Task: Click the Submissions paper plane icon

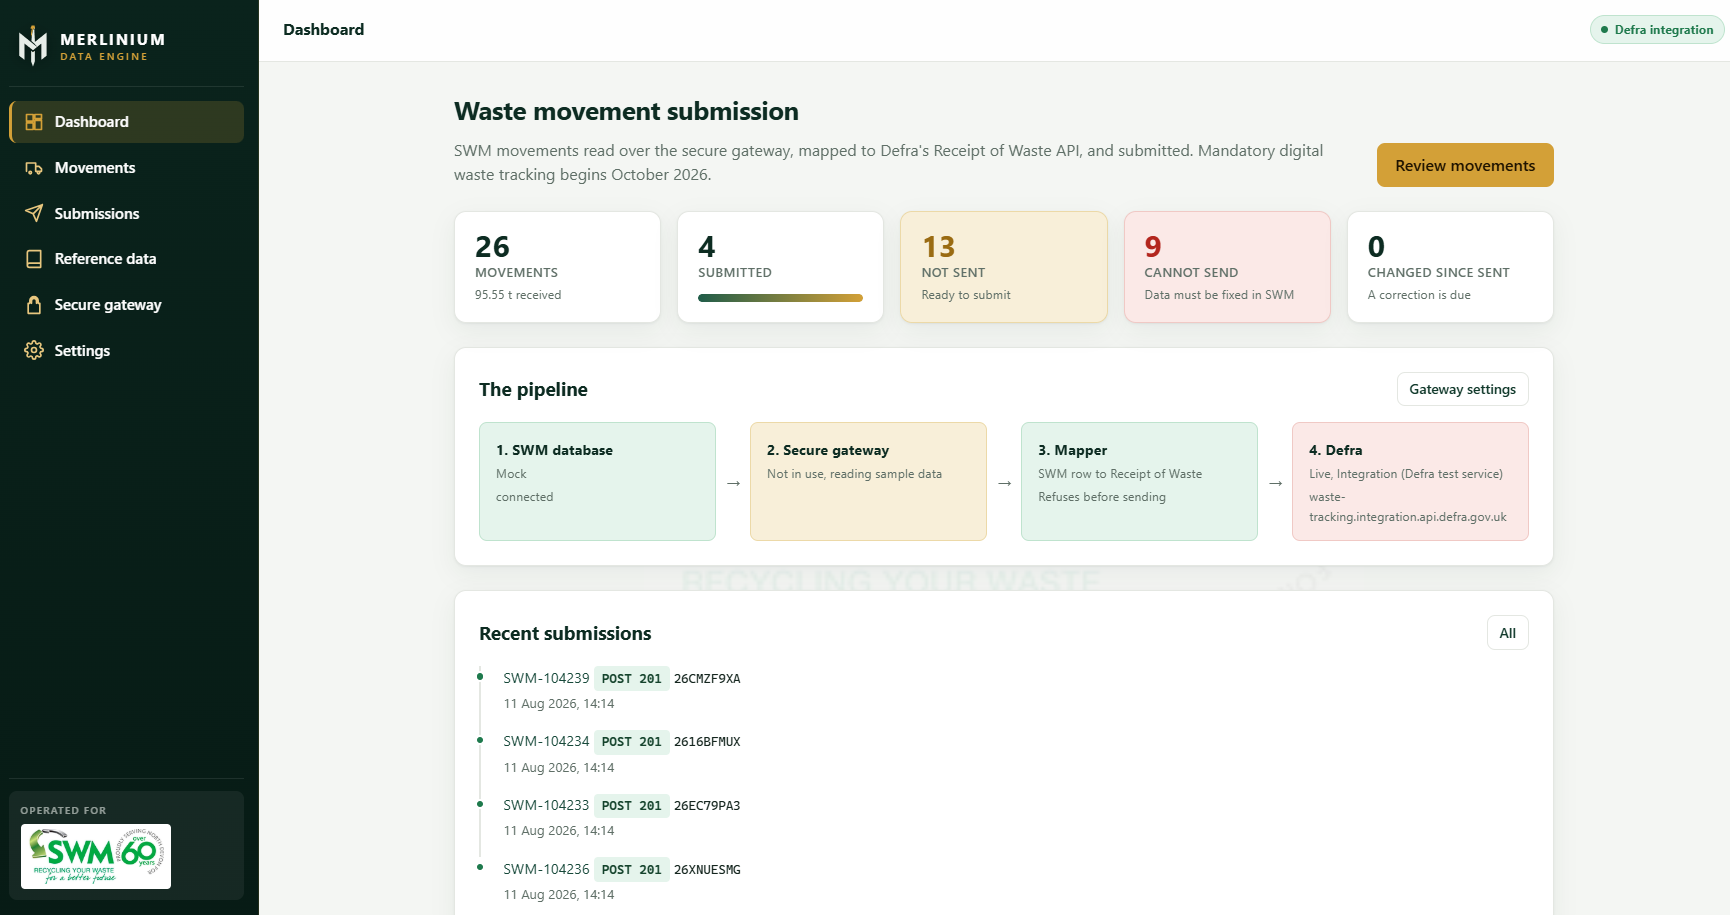Action: pyautogui.click(x=34, y=213)
